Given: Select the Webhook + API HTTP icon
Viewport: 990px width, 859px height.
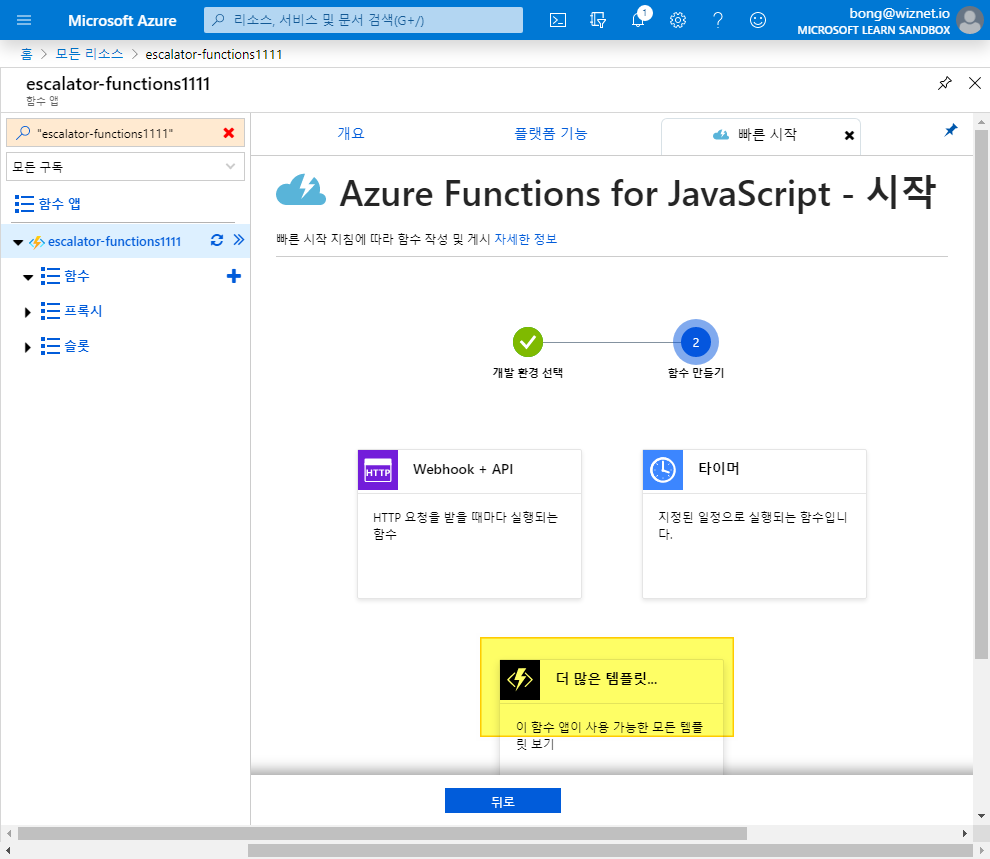Looking at the screenshot, I should [x=378, y=470].
